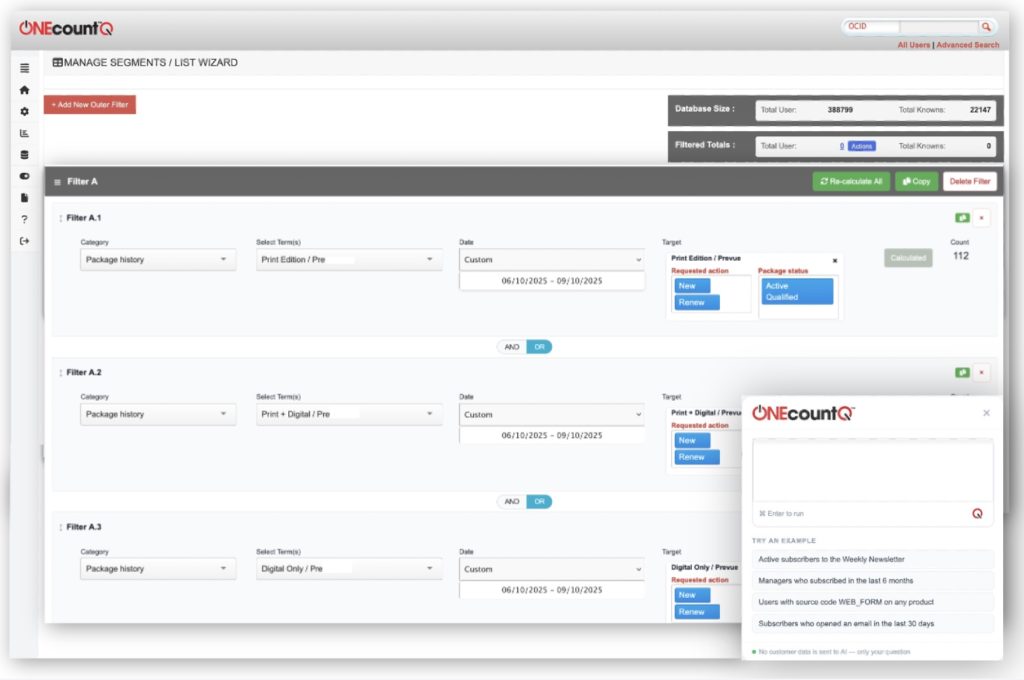Open the sidebar hamburger menu
This screenshot has width=1024, height=680.
[x=24, y=69]
